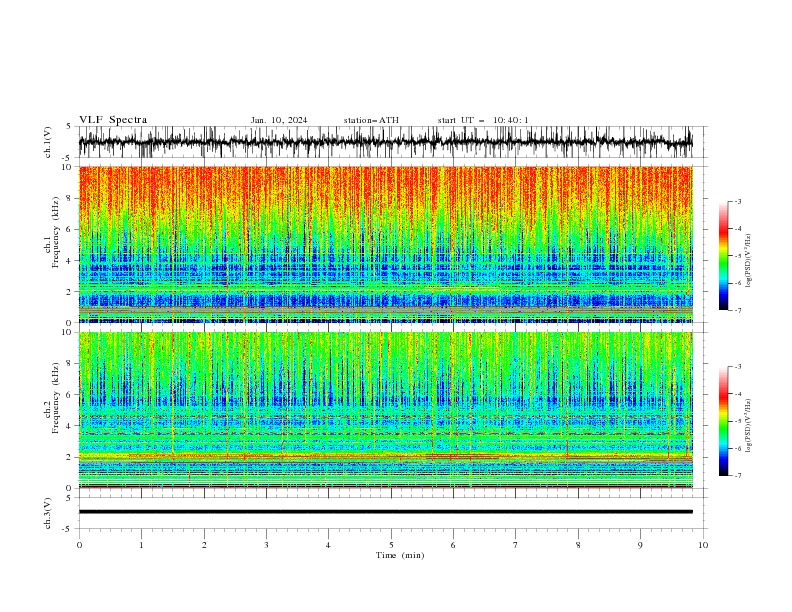
Task: Click the "VLF Spectra" title text
Action: click(x=113, y=120)
